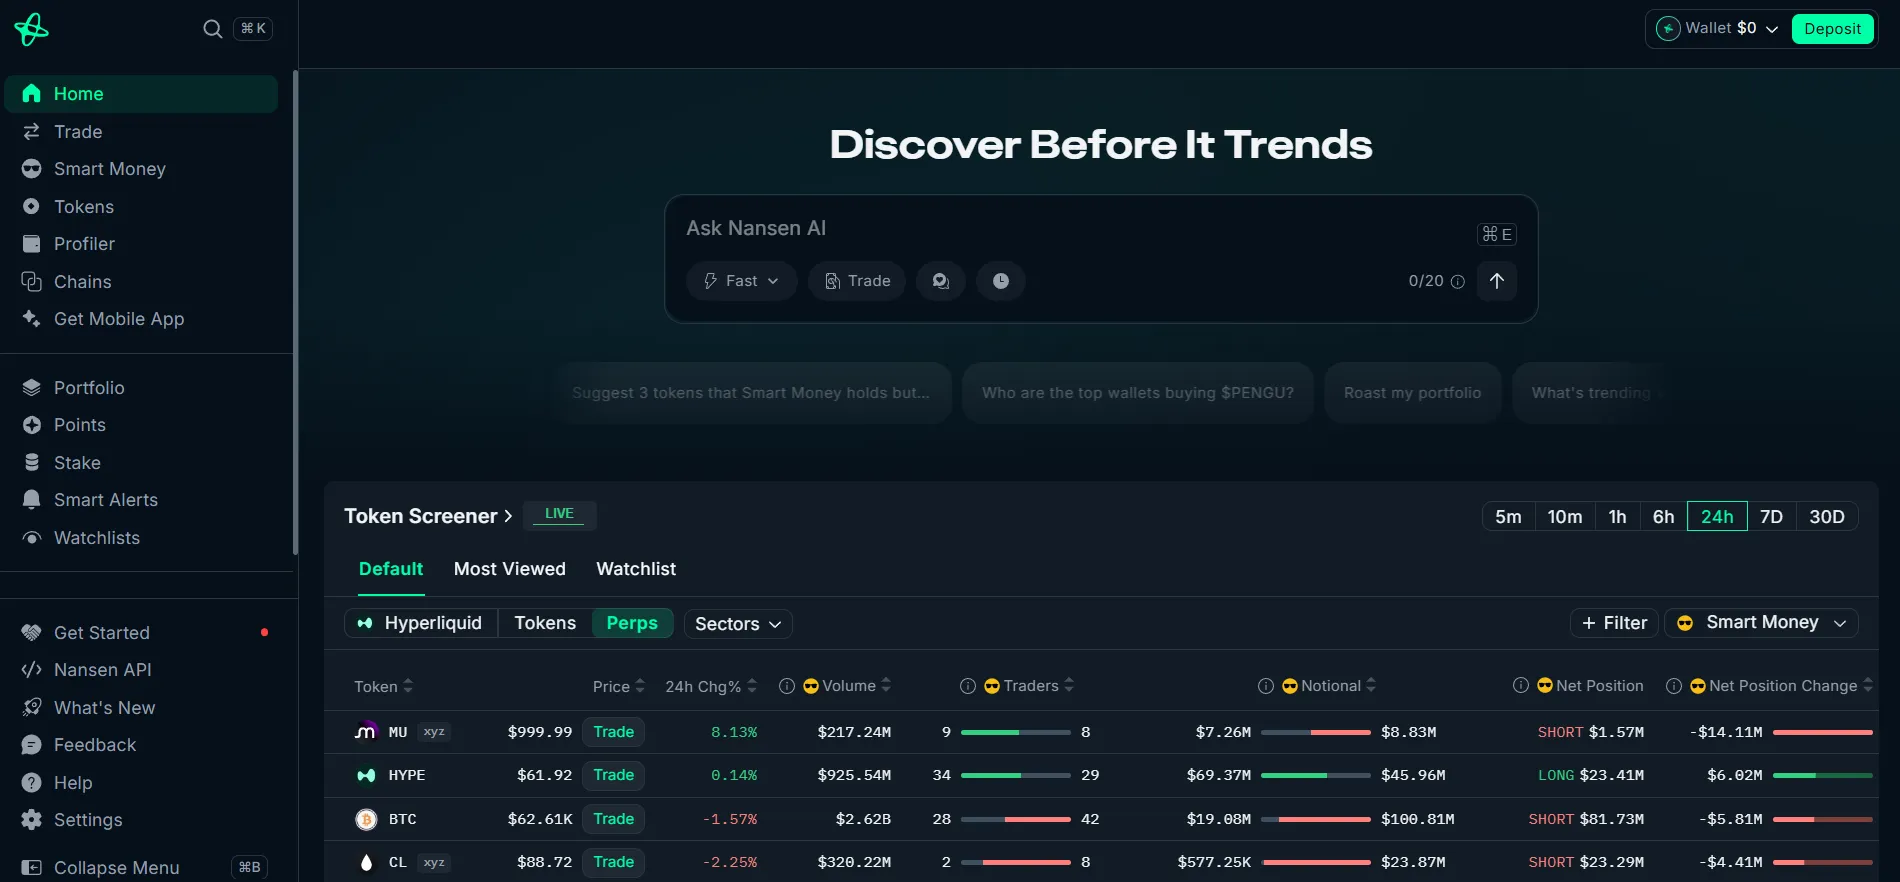Switch to the Default tab
Image resolution: width=1900 pixels, height=882 pixels.
[391, 569]
